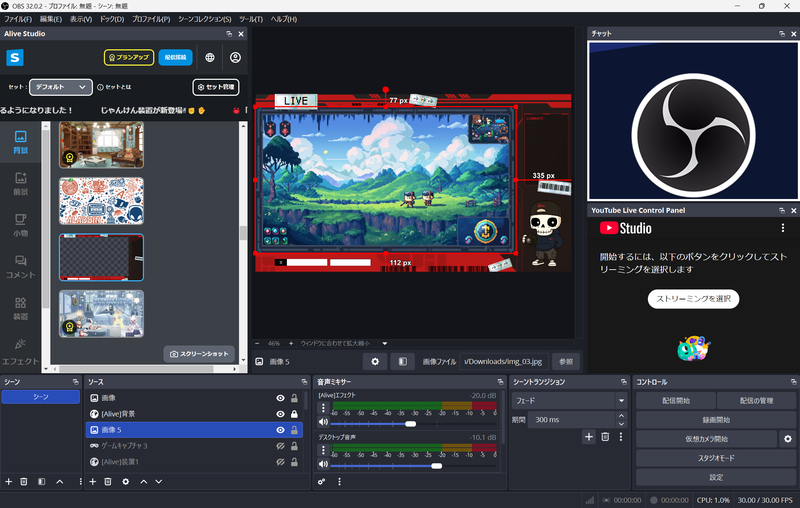Show the hidden ゲームキャプチャ 3 source

(x=280, y=446)
